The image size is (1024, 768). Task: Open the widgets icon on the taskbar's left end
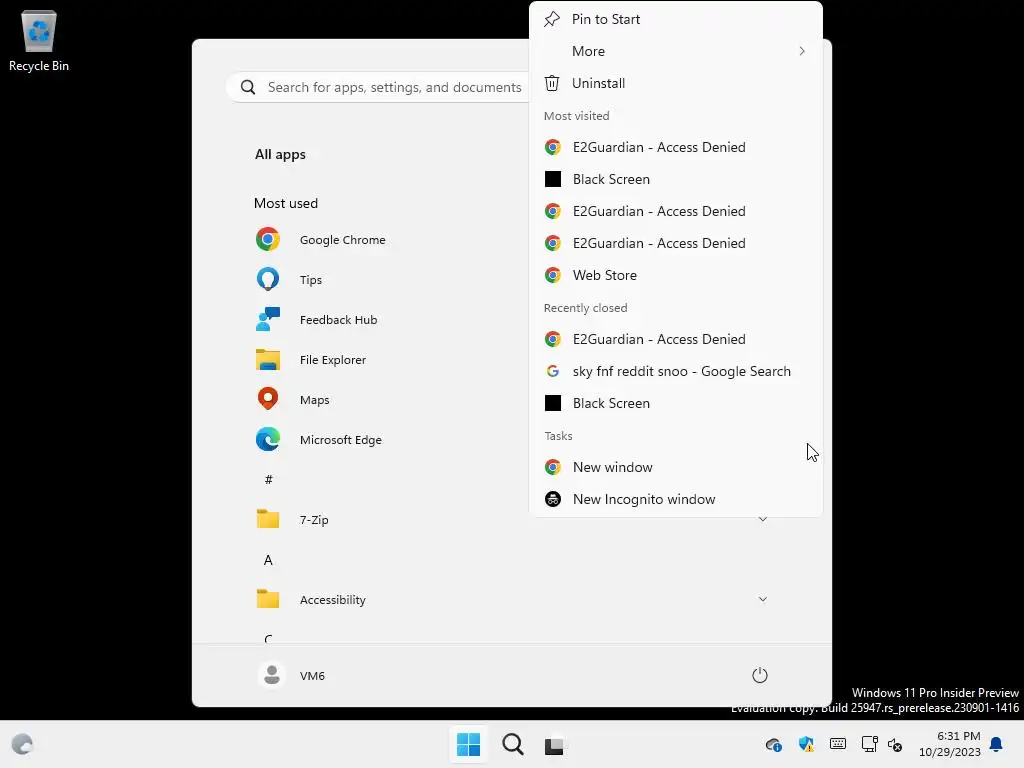tap(22, 744)
